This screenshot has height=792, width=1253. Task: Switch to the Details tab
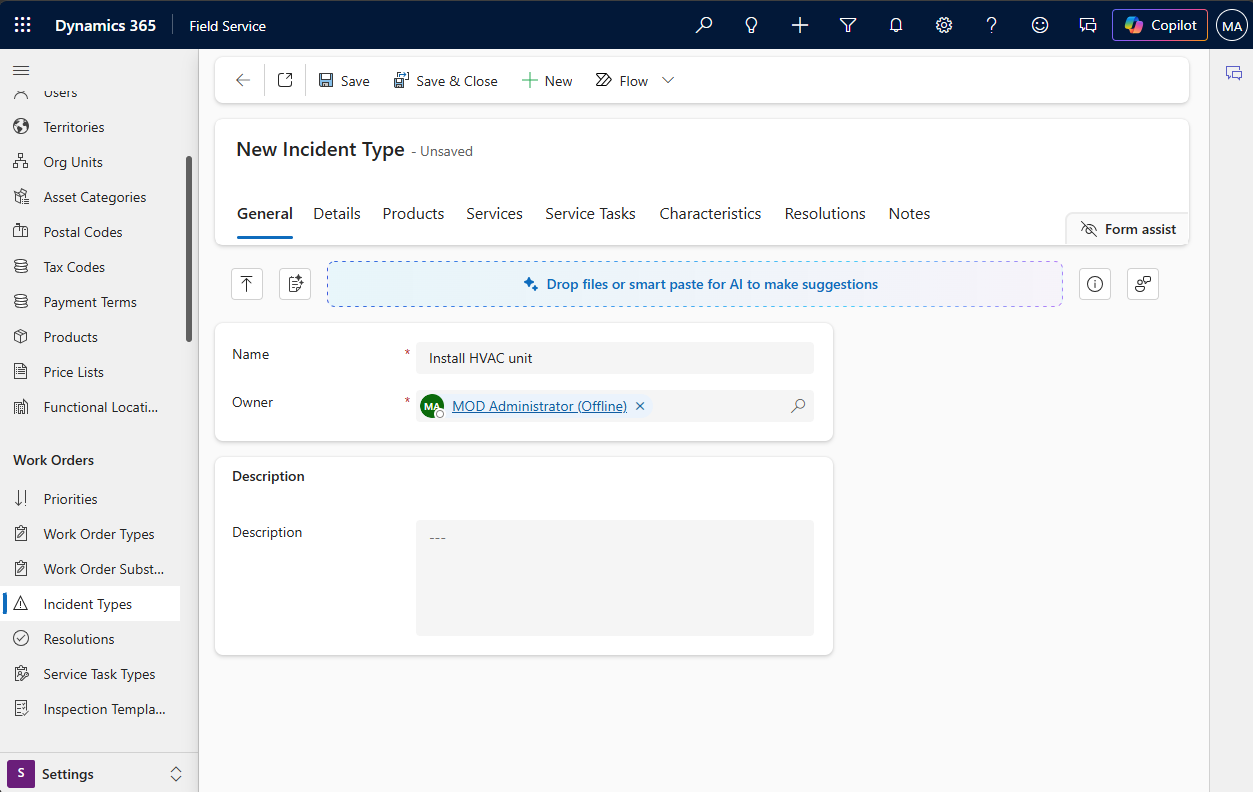pyautogui.click(x=337, y=214)
